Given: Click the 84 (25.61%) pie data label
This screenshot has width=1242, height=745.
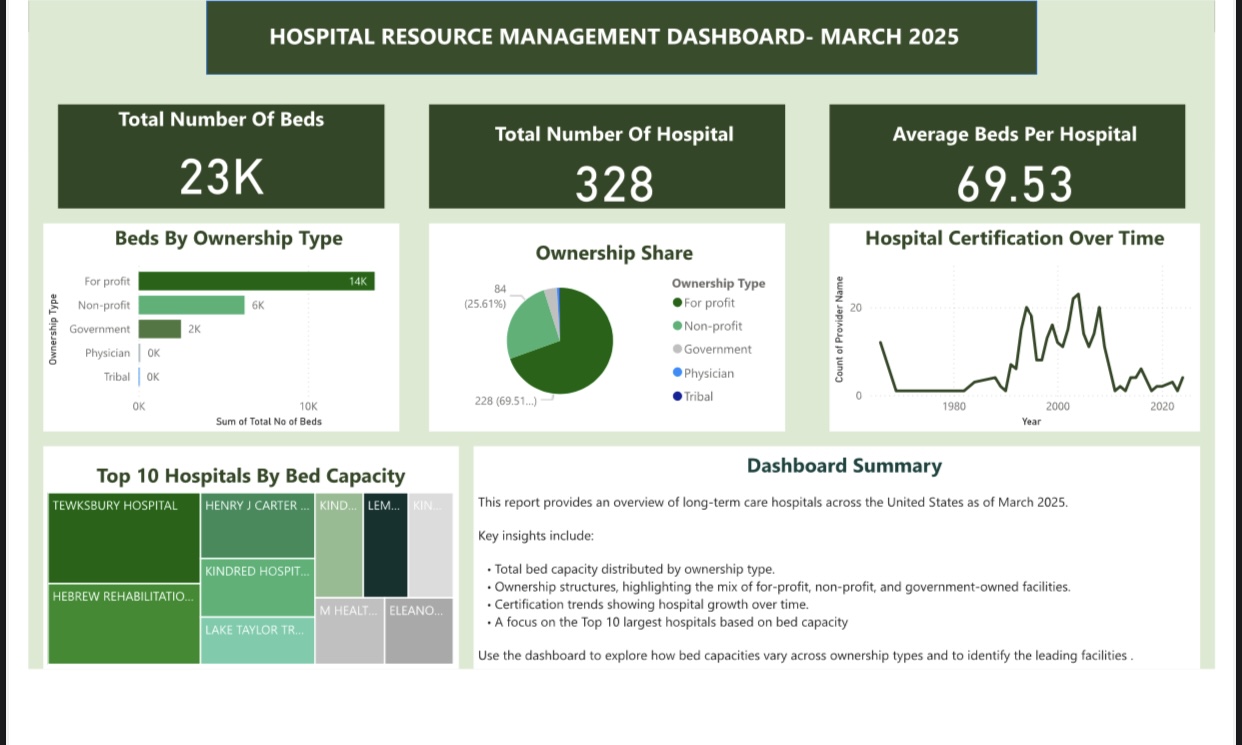Looking at the screenshot, I should [486, 296].
